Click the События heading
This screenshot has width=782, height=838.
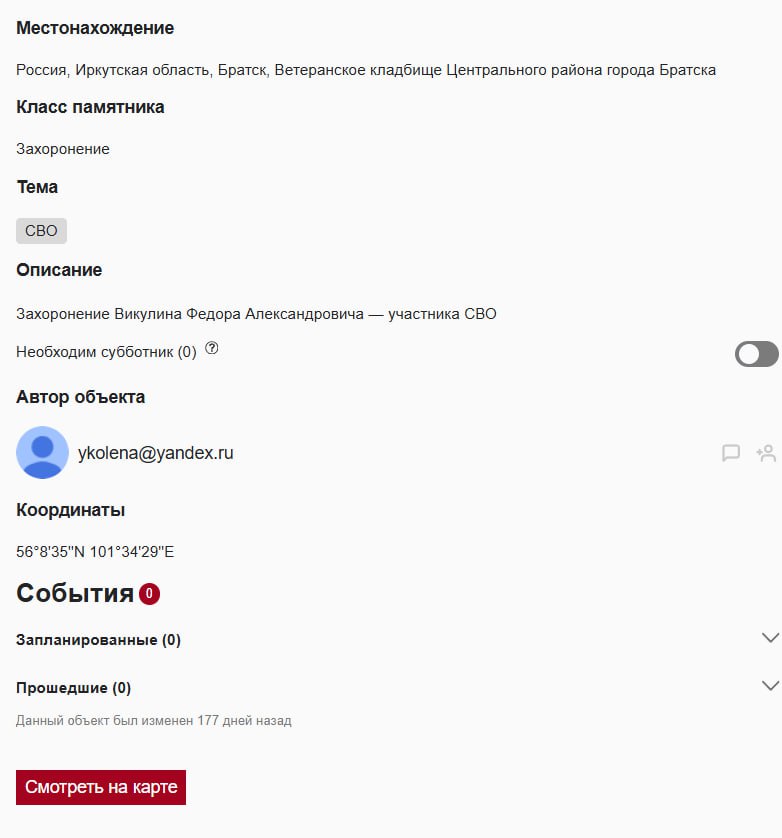(75, 594)
